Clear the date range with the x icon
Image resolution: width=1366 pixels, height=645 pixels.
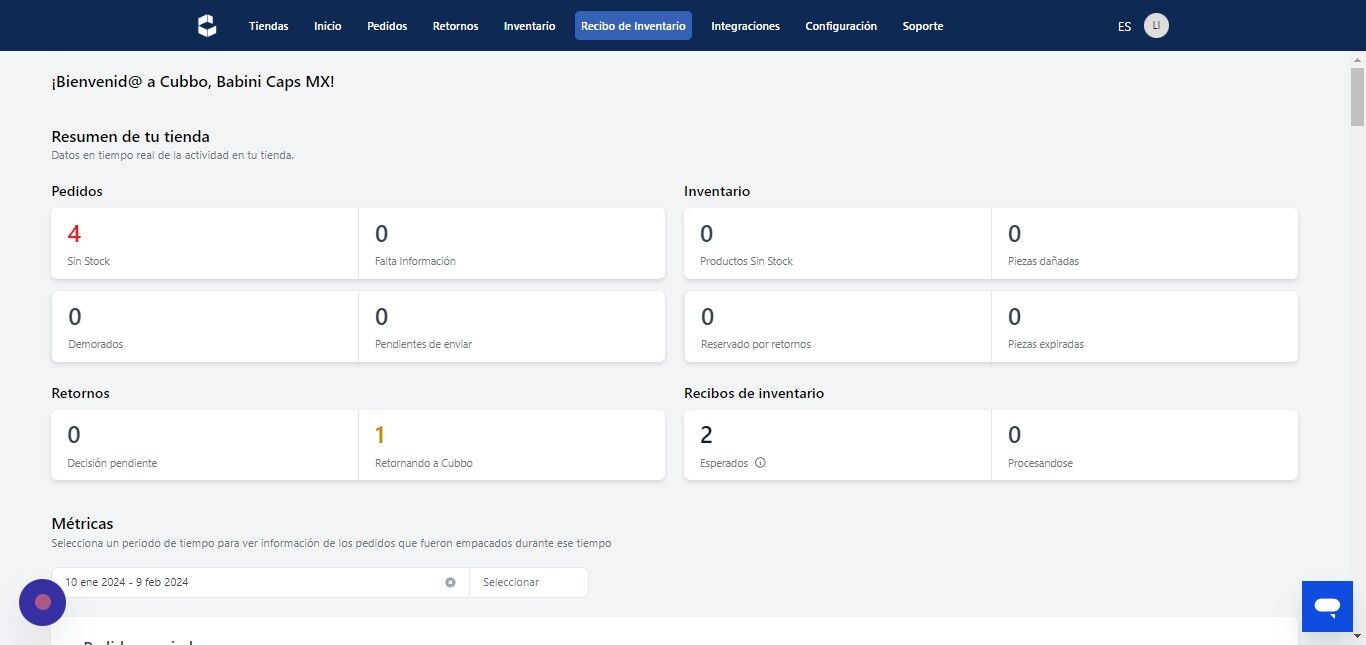point(450,582)
